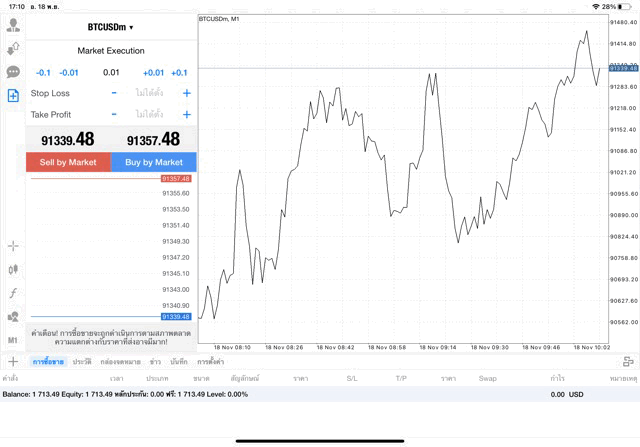Viewport: 640px width, 447px height.
Task: Tap the battery indicator
Action: pyautogui.click(x=624, y=7)
